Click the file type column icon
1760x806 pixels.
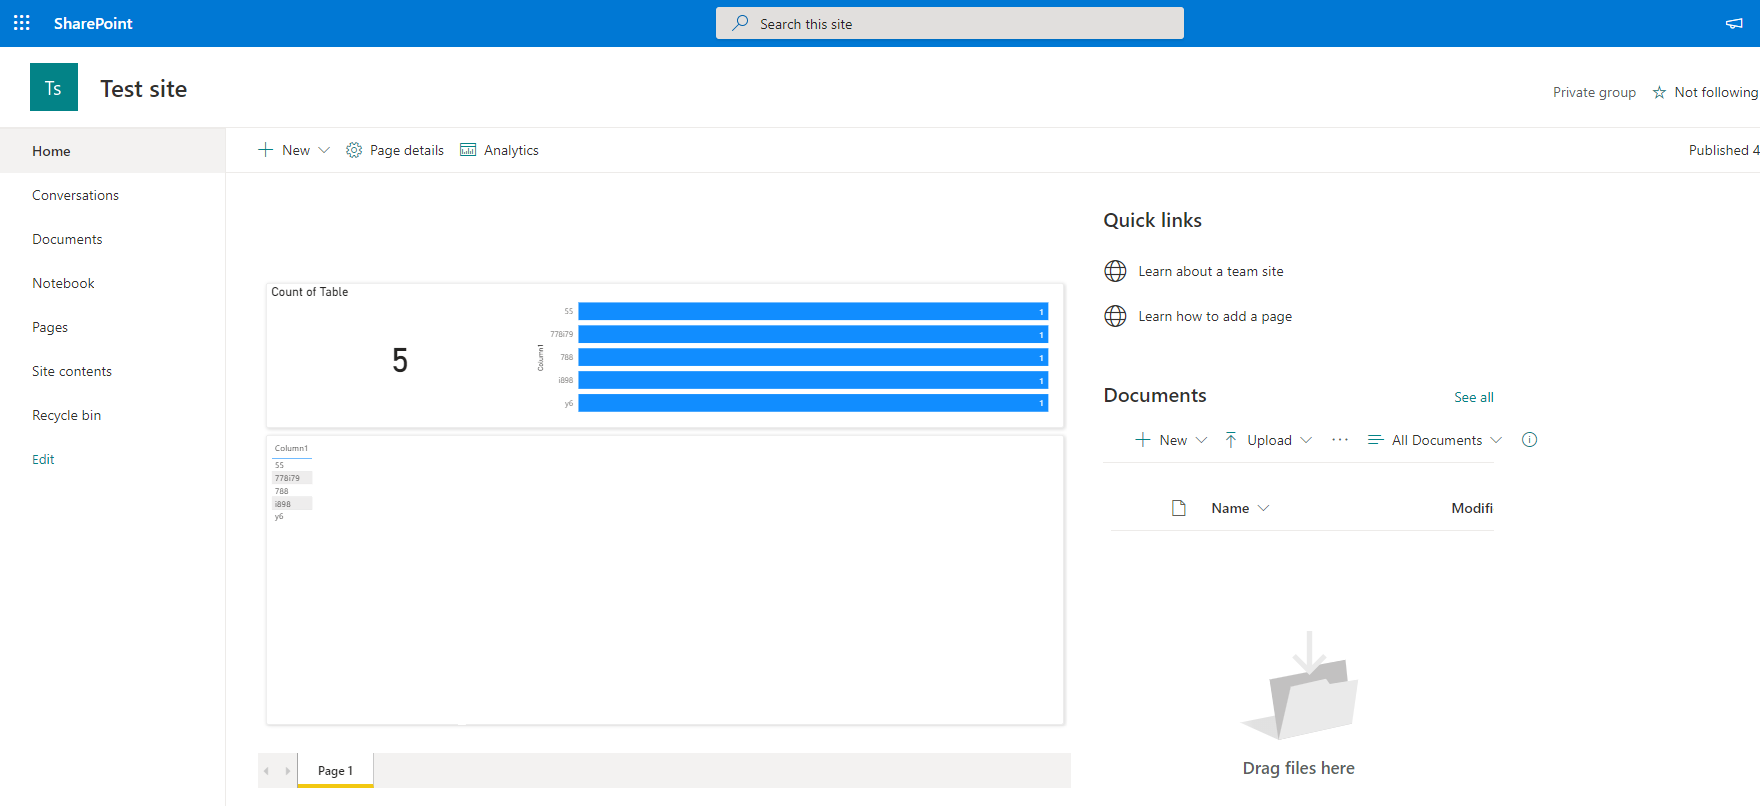point(1179,508)
